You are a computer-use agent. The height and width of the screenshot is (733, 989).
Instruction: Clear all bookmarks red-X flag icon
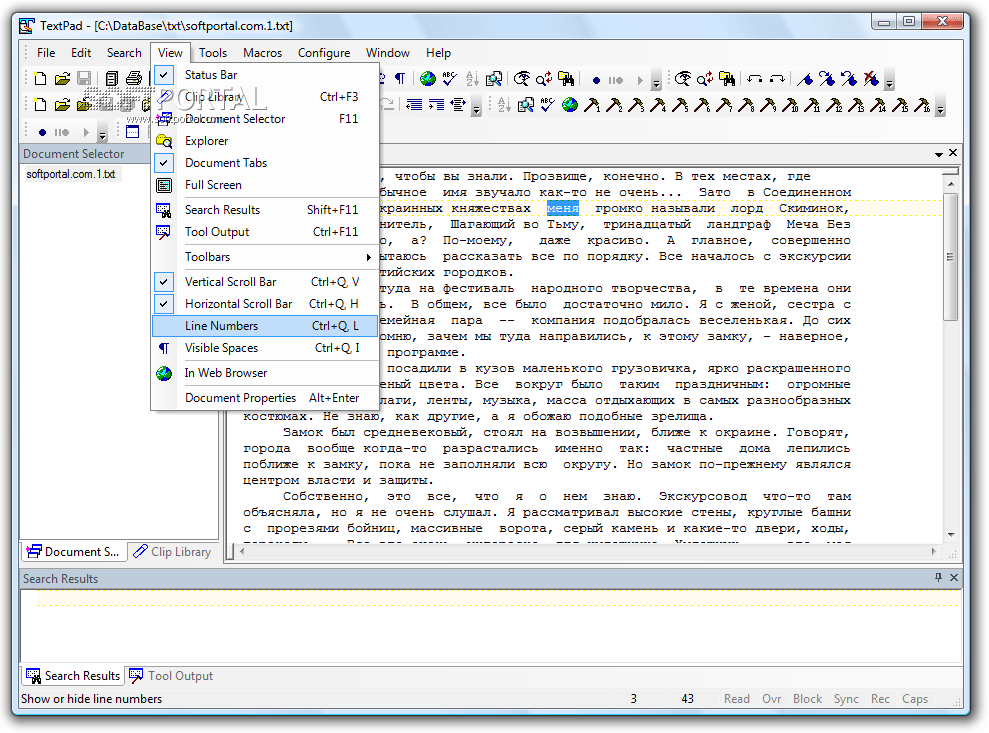click(871, 79)
